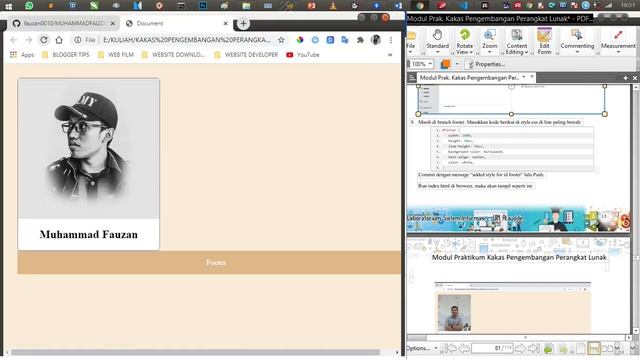
Task: Open WhatsApp from the taskbar
Action: pyautogui.click(x=29, y=5)
